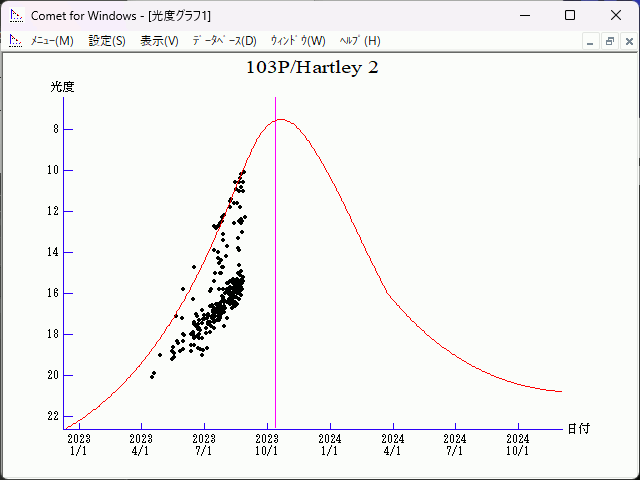Viewport: 640px width, 480px height.
Task: Open the ヘルプ(H) help menu
Action: [x=360, y=41]
